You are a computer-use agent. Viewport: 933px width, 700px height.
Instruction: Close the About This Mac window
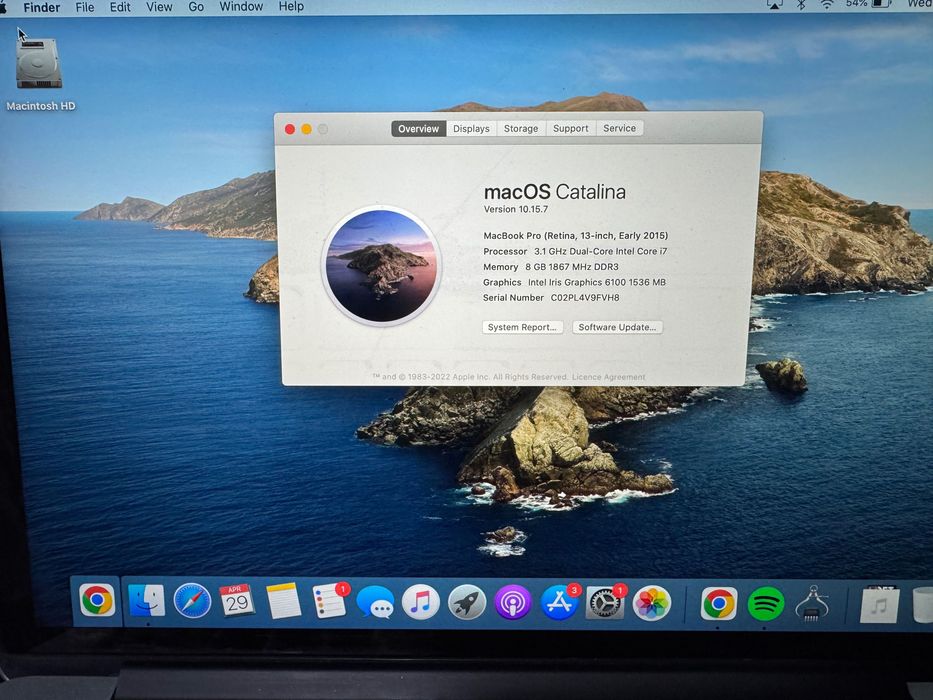(290, 129)
